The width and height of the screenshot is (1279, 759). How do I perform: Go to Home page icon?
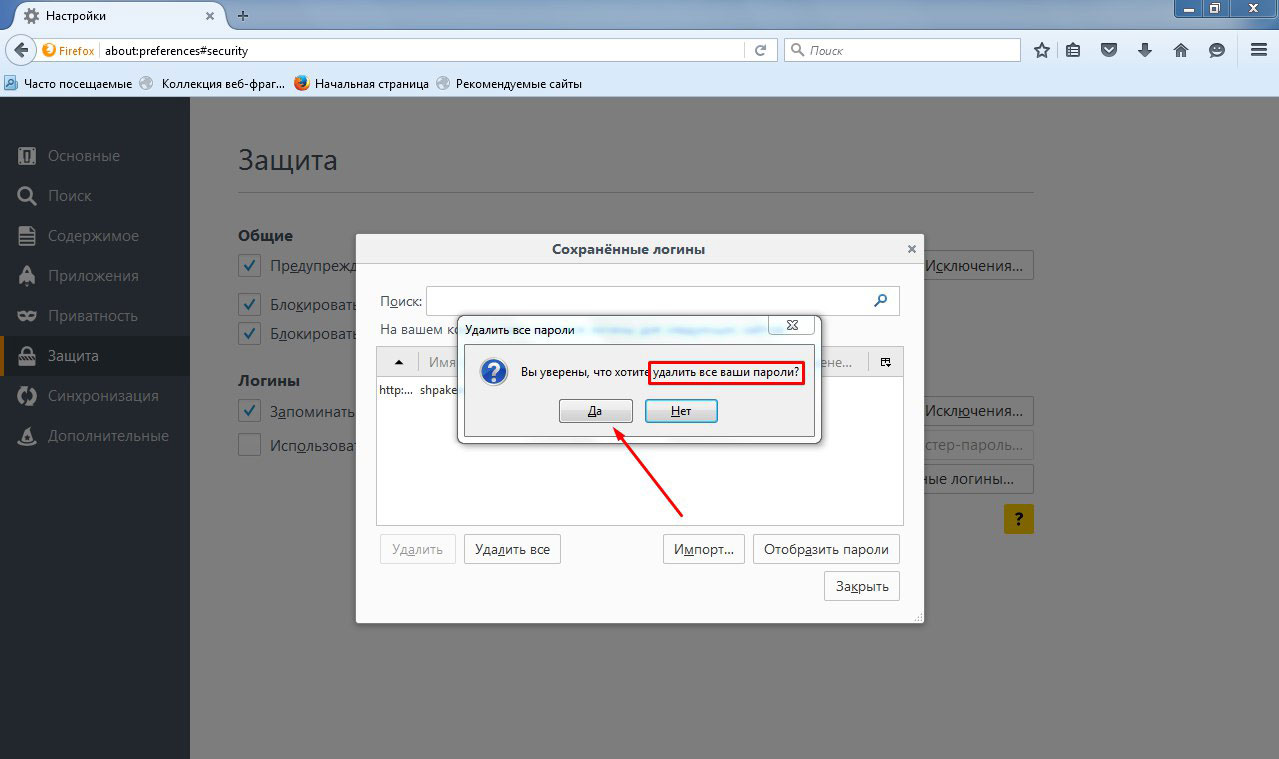[x=1181, y=50]
